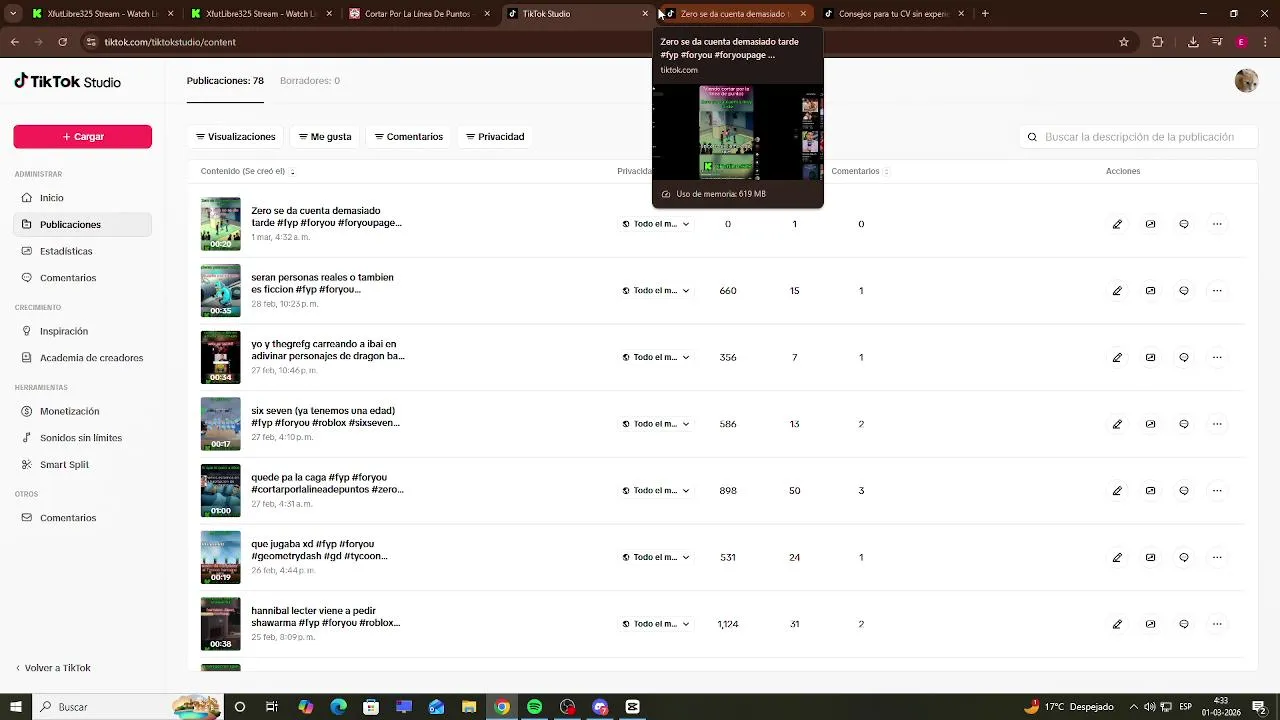Open the Visualizaciones filter

click(235, 137)
